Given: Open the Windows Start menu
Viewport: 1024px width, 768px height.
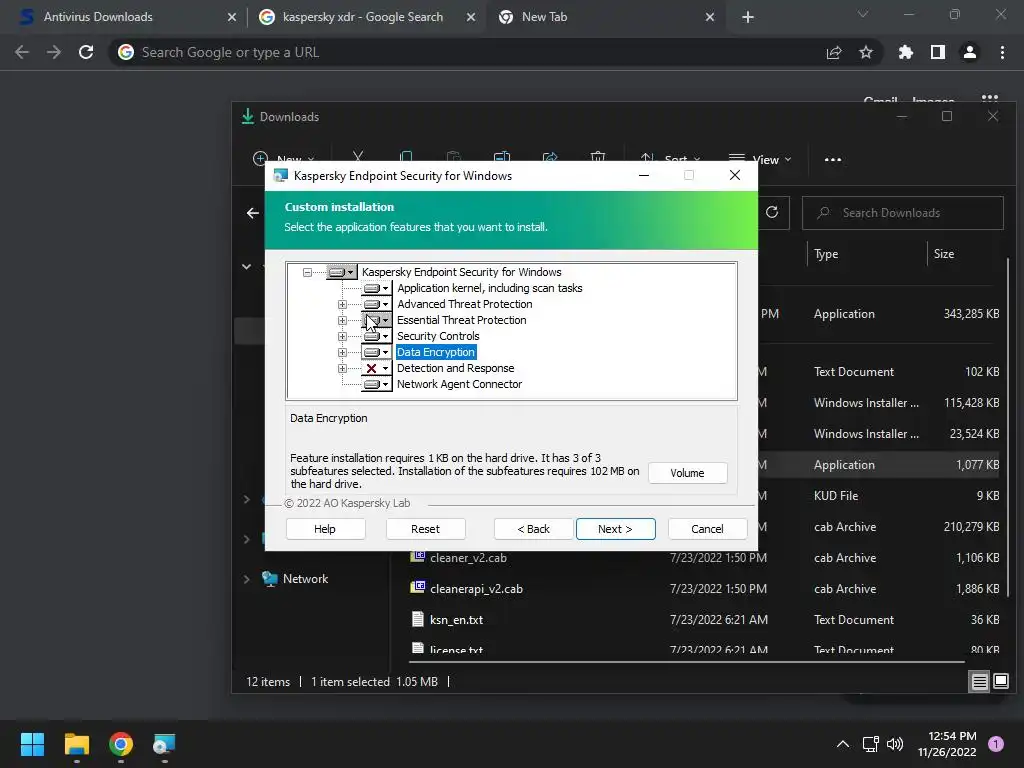Looking at the screenshot, I should [x=32, y=744].
